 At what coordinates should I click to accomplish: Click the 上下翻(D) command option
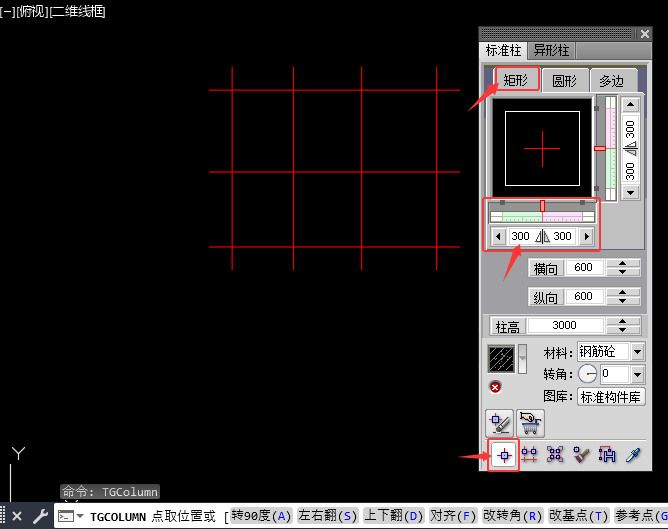click(394, 516)
